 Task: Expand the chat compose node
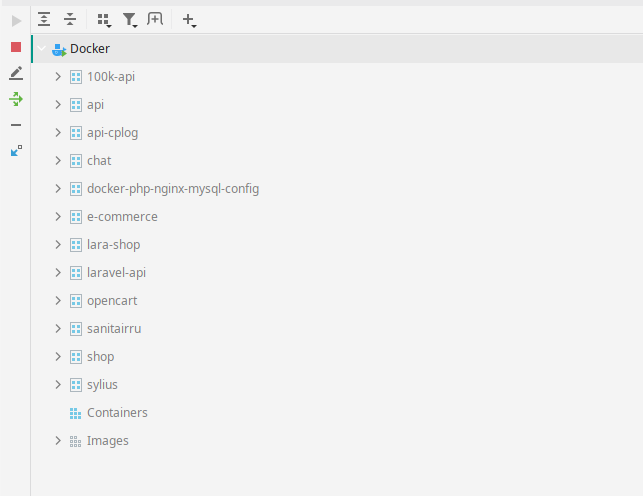(x=58, y=161)
